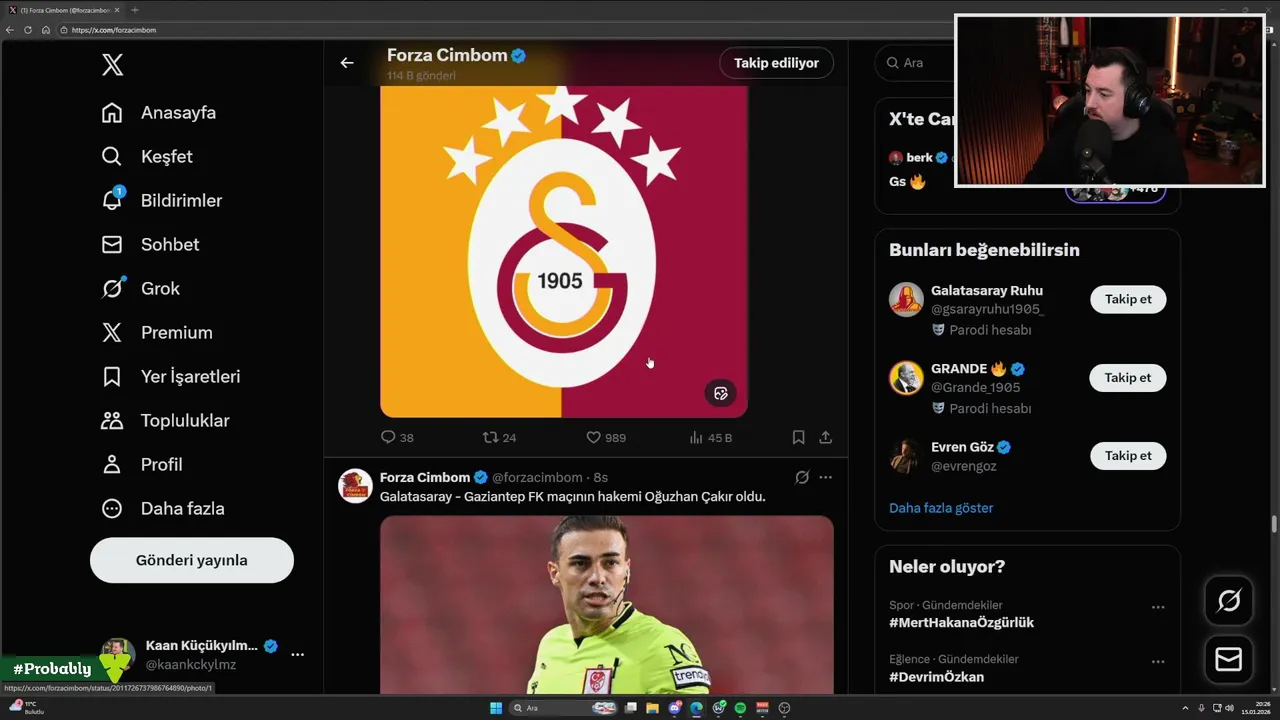Open Anasayfa home feed
The image size is (1280, 720).
click(159, 113)
